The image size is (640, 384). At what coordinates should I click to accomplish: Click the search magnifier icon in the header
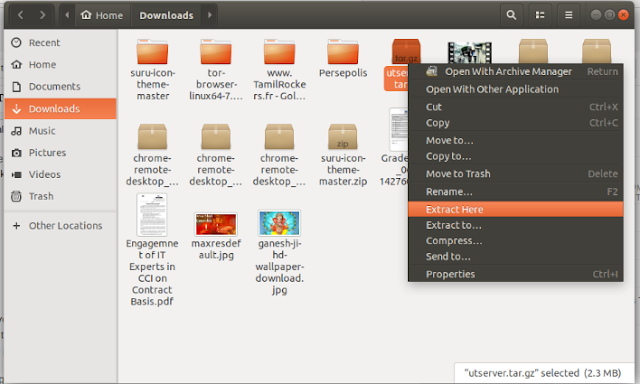pyautogui.click(x=511, y=15)
